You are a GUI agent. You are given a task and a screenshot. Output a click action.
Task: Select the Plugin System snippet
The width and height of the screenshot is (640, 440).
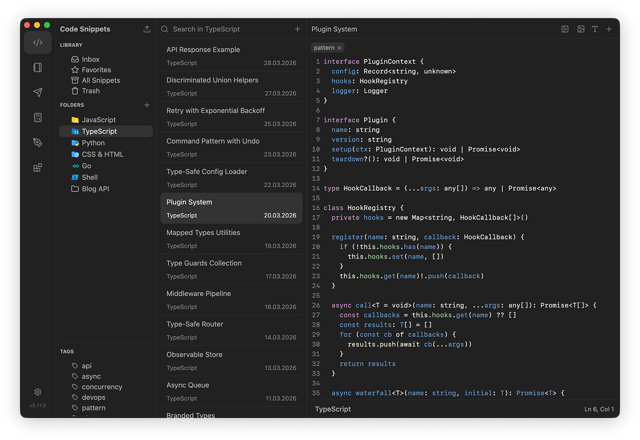tap(231, 209)
